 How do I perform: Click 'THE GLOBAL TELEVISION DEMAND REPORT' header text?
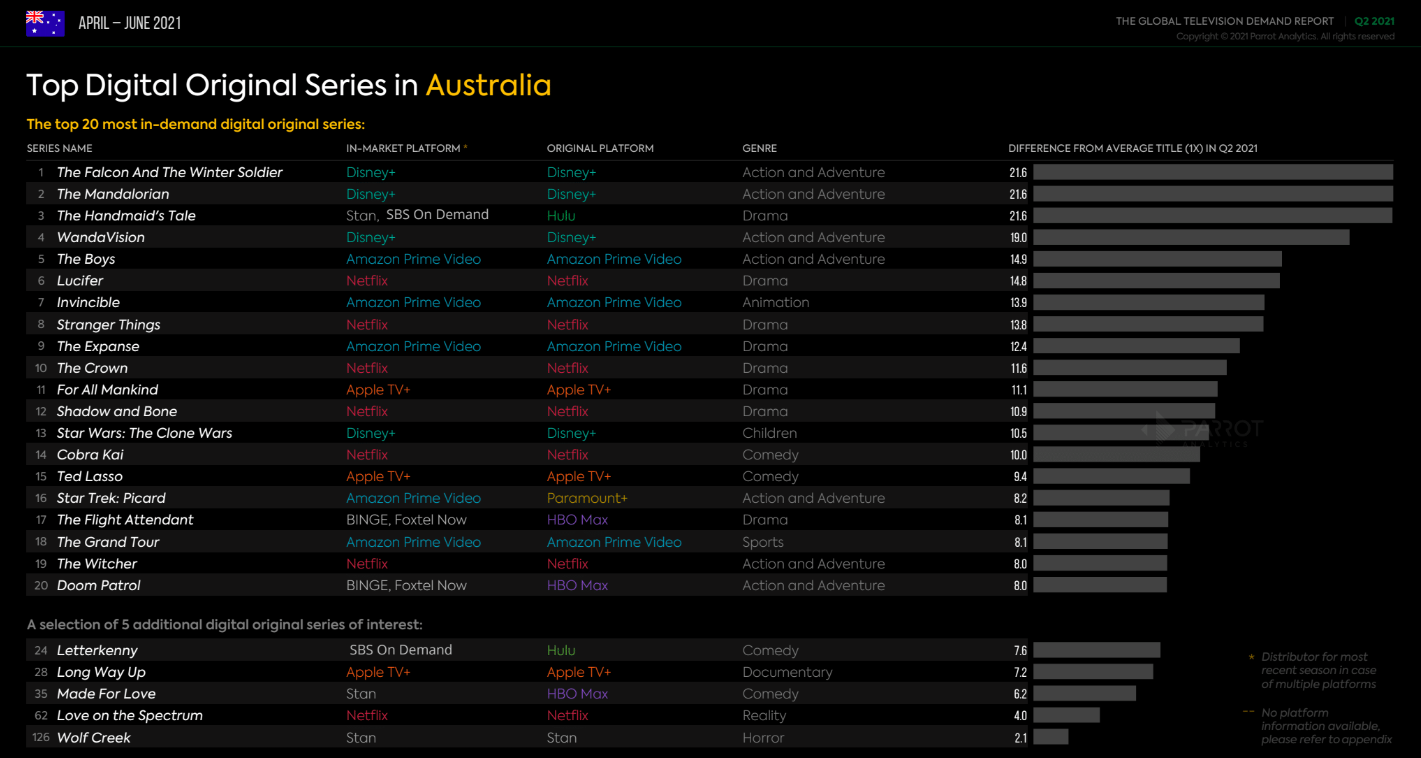click(x=1225, y=21)
